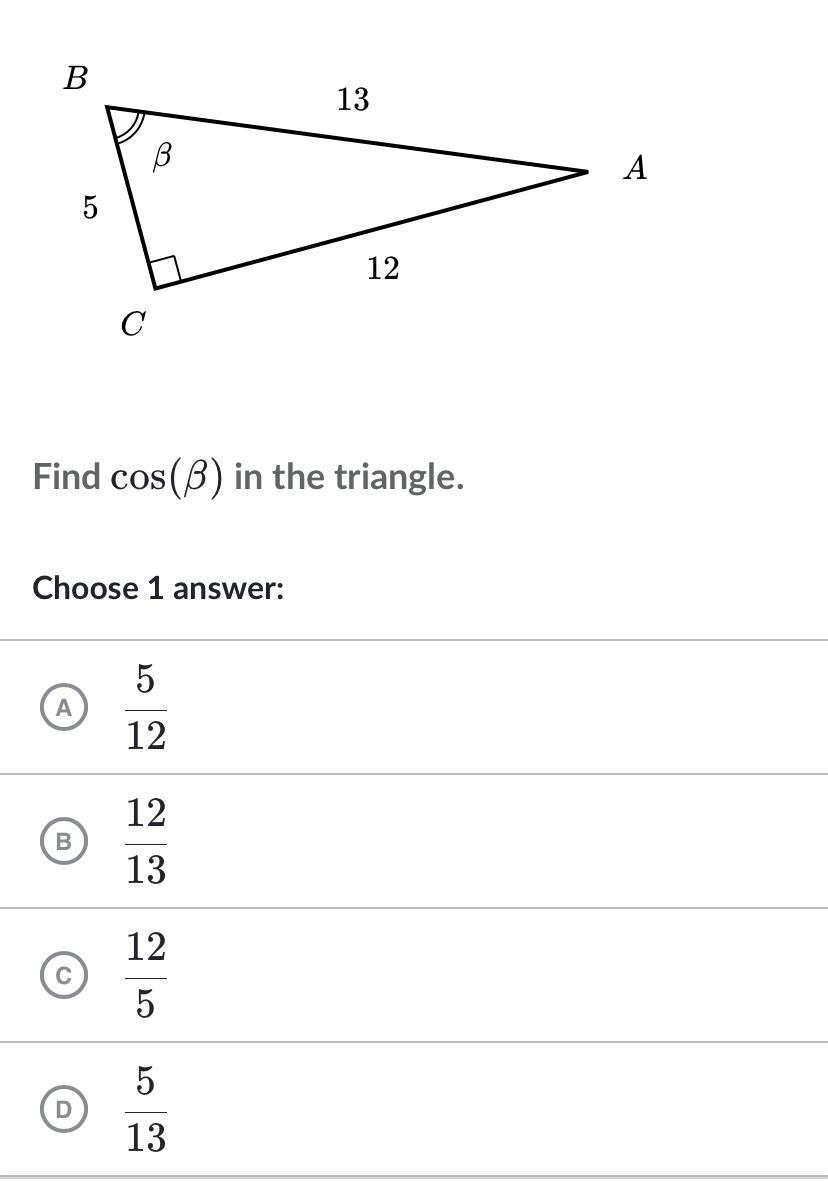Click the 5/12 fraction answer

point(145,707)
